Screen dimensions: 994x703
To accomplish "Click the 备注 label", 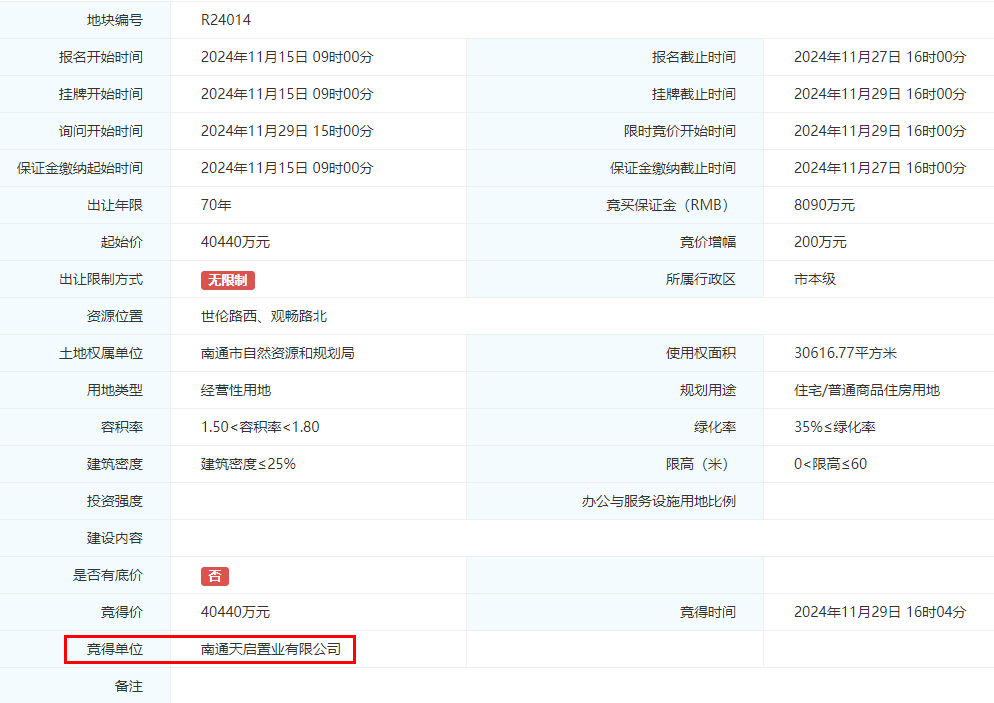I will pos(129,687).
